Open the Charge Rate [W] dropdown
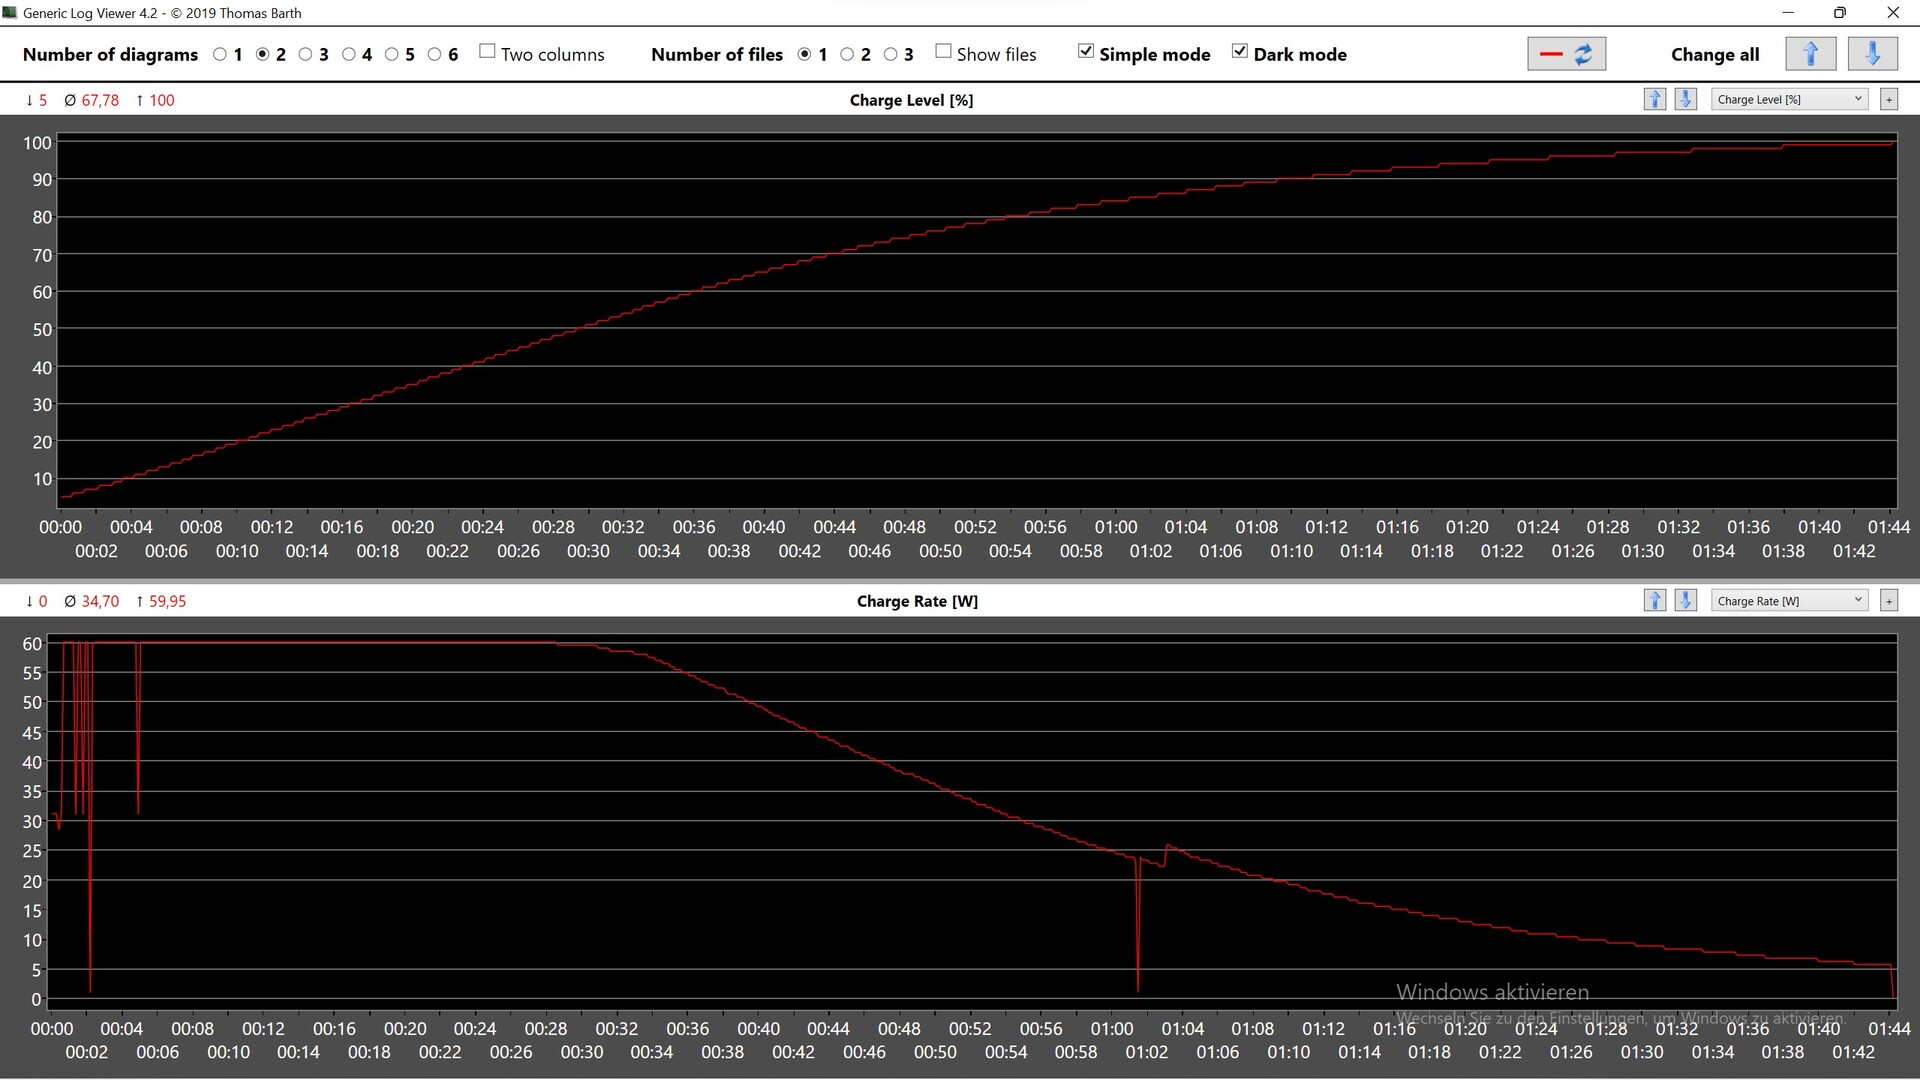This screenshot has height=1080, width=1920. [1789, 601]
